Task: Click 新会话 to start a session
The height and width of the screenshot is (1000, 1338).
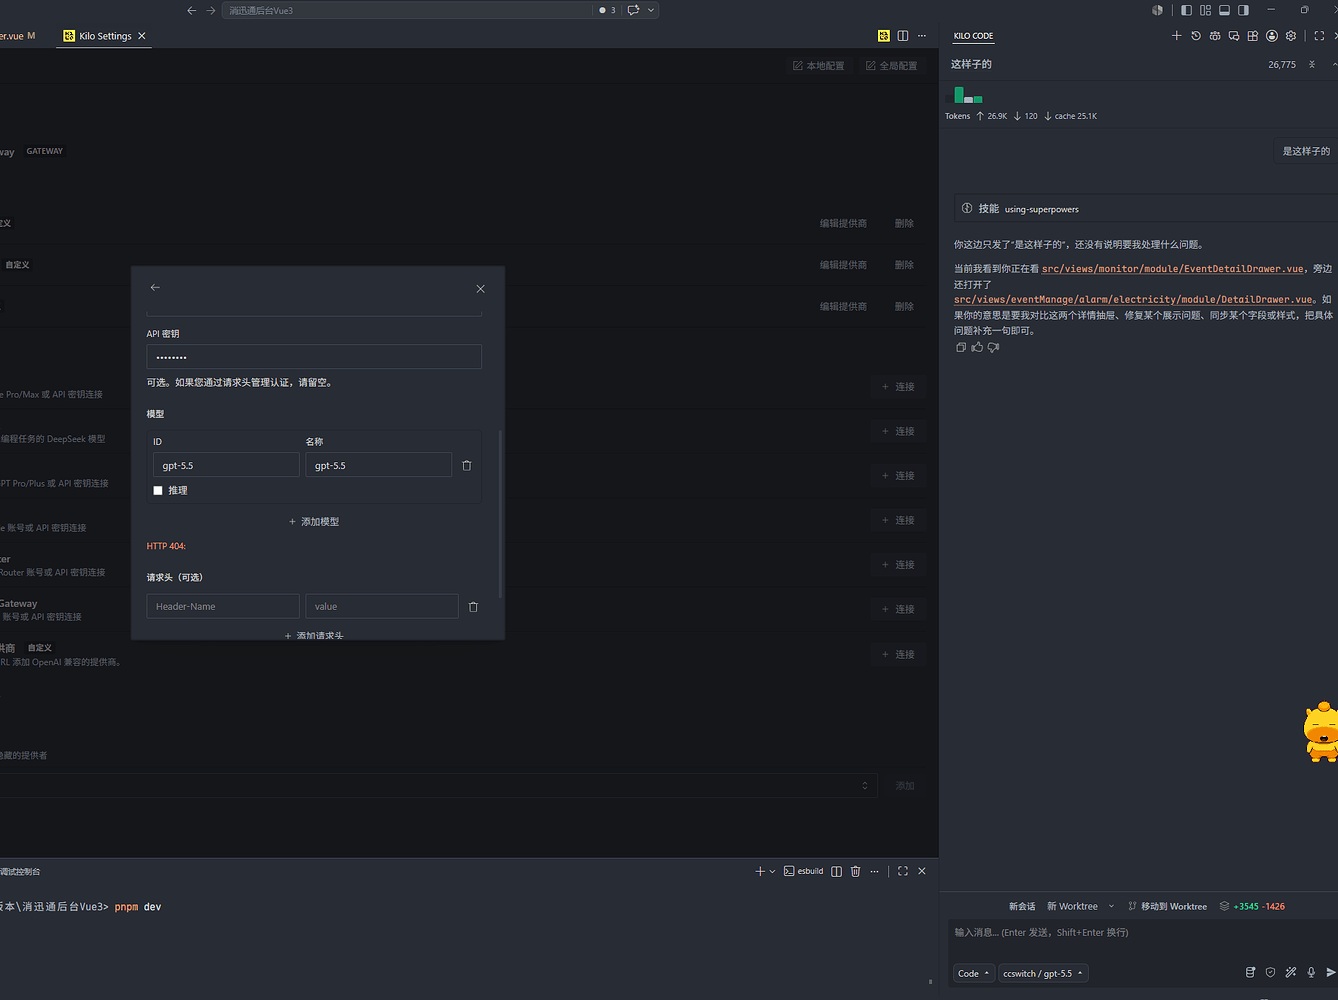Action: (1022, 906)
